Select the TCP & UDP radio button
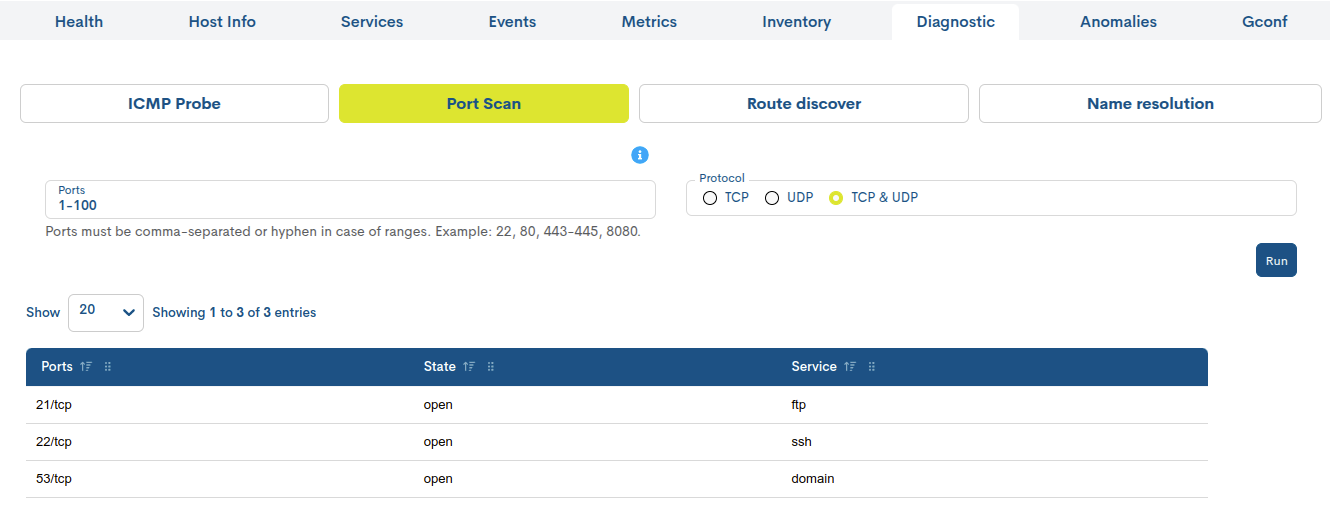Screen dimensions: 1330x506 coord(836,198)
